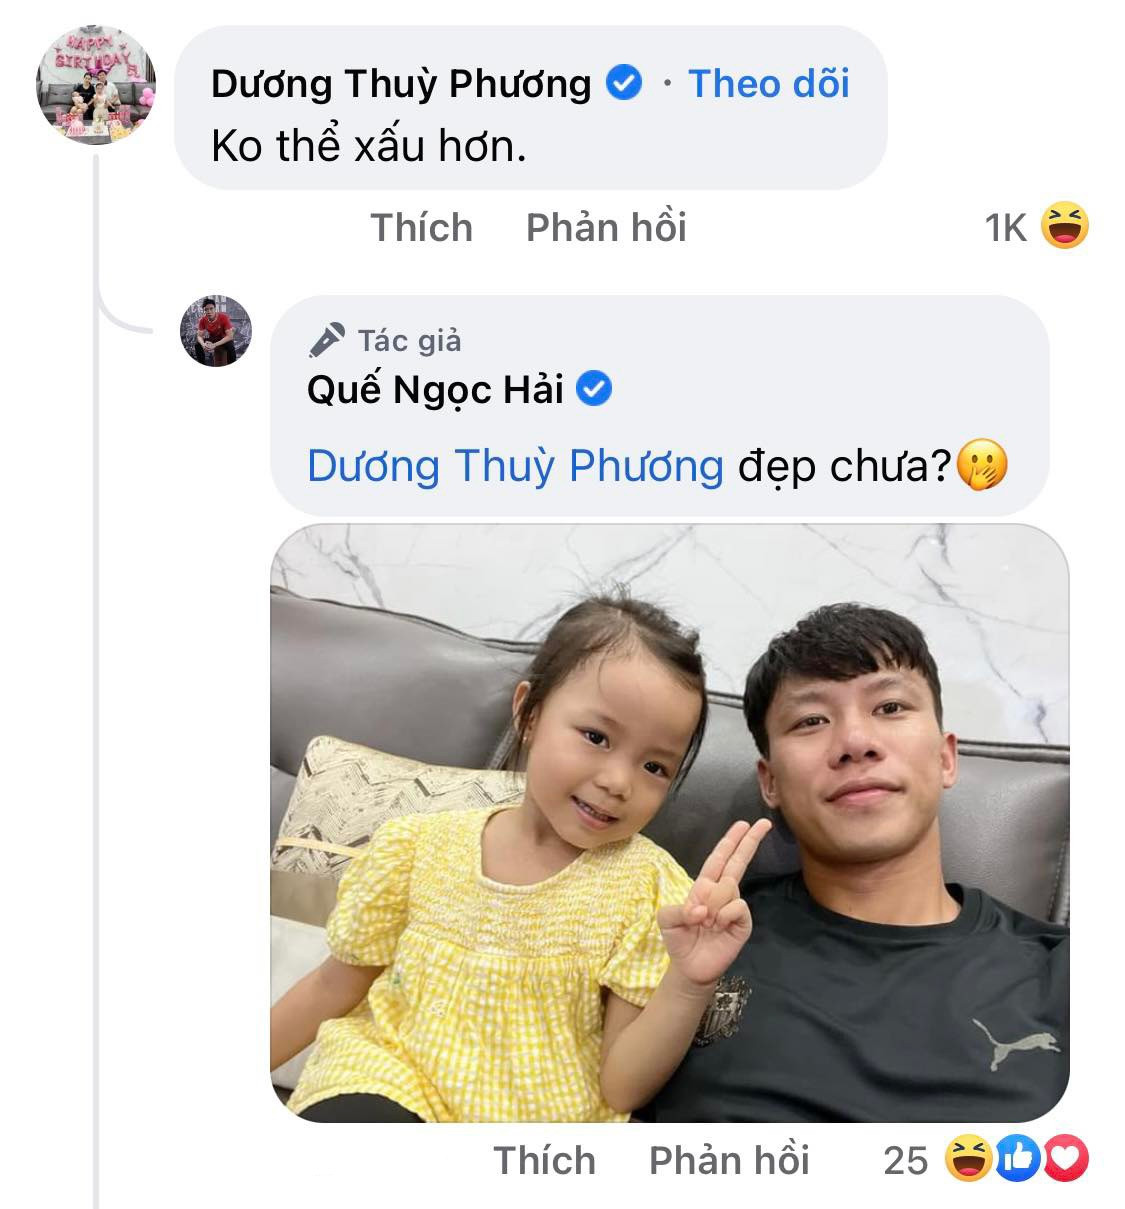Click the red Love heart reaction icon
The width and height of the screenshot is (1125, 1209).
coord(1067,1159)
